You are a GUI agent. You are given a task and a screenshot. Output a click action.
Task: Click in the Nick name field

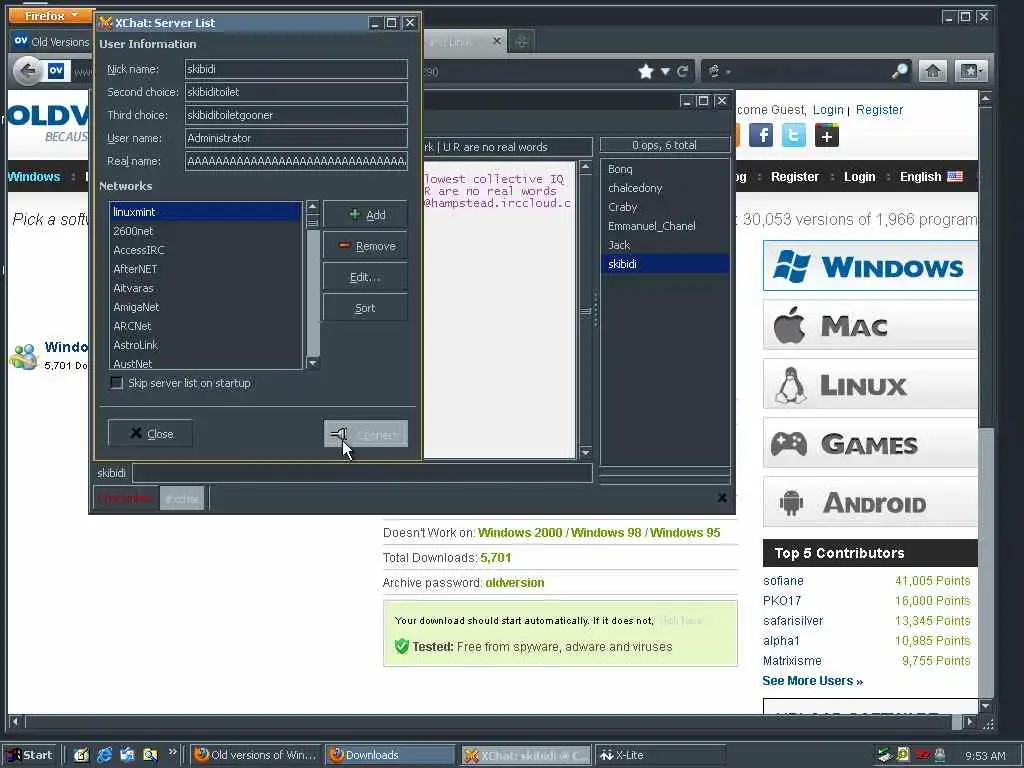pyautogui.click(x=296, y=69)
